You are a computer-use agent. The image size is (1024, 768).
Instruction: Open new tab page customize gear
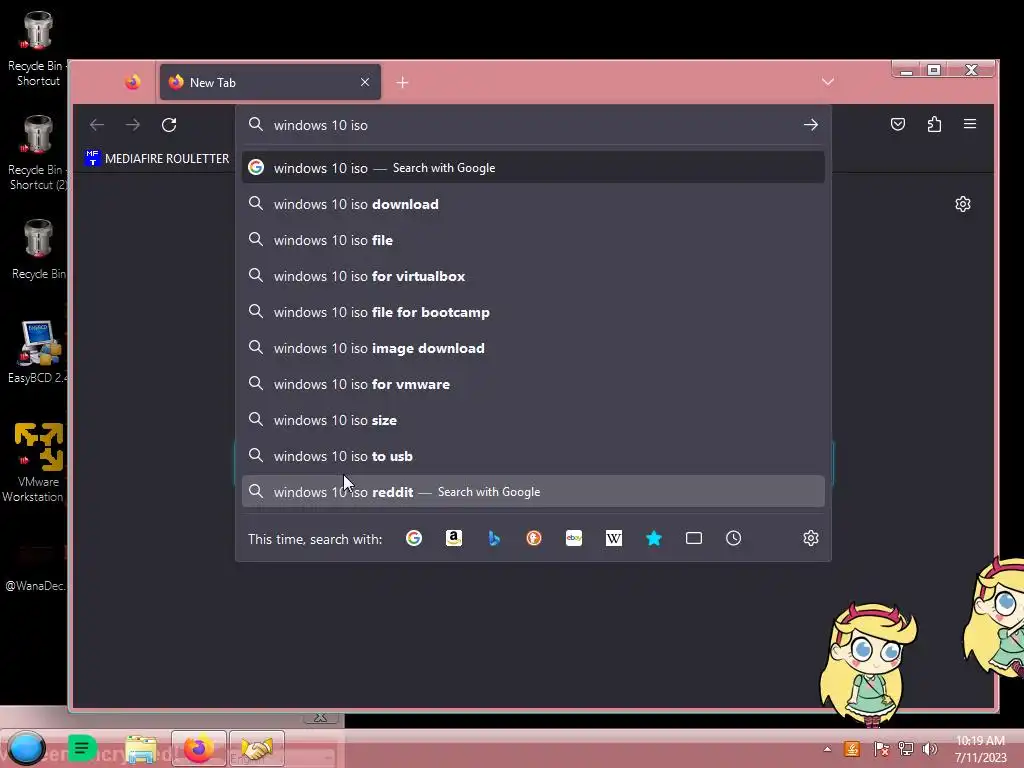(x=963, y=204)
